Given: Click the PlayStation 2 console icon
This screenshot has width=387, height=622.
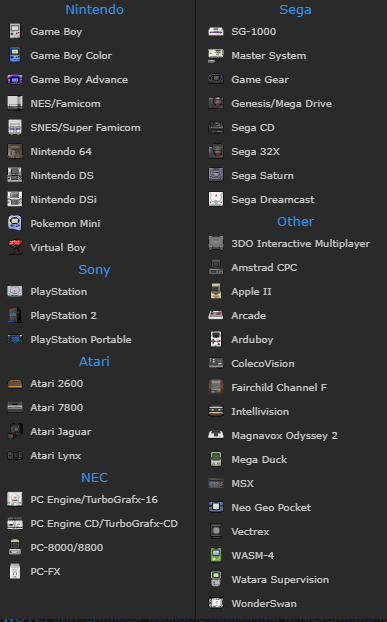Looking at the screenshot, I should pyautogui.click(x=15, y=315).
